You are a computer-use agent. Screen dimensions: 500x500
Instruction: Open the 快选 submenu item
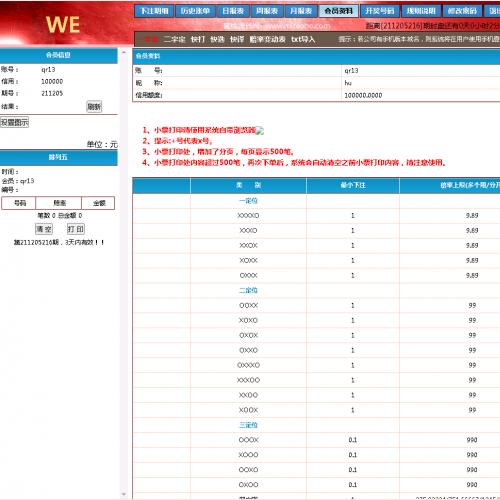click(217, 39)
